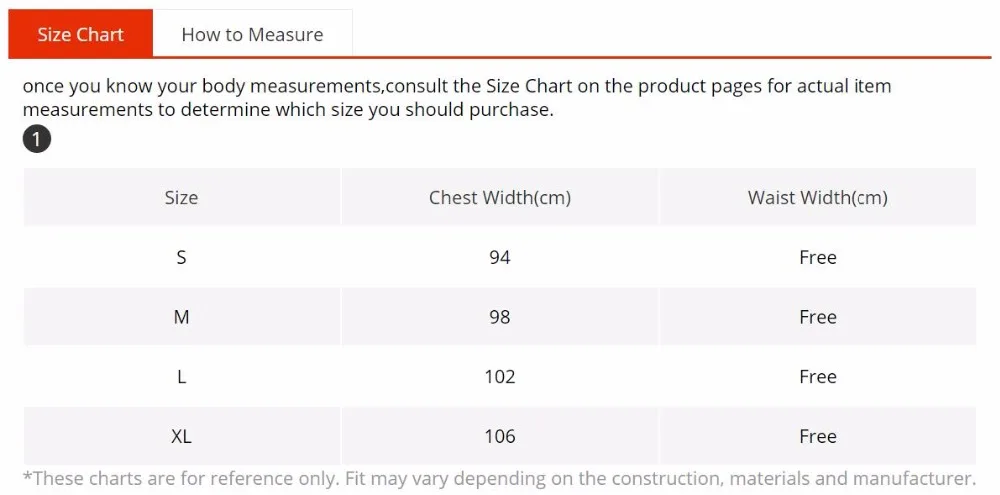The image size is (1000, 495).
Task: Click the chest width value 102
Action: tap(500, 376)
